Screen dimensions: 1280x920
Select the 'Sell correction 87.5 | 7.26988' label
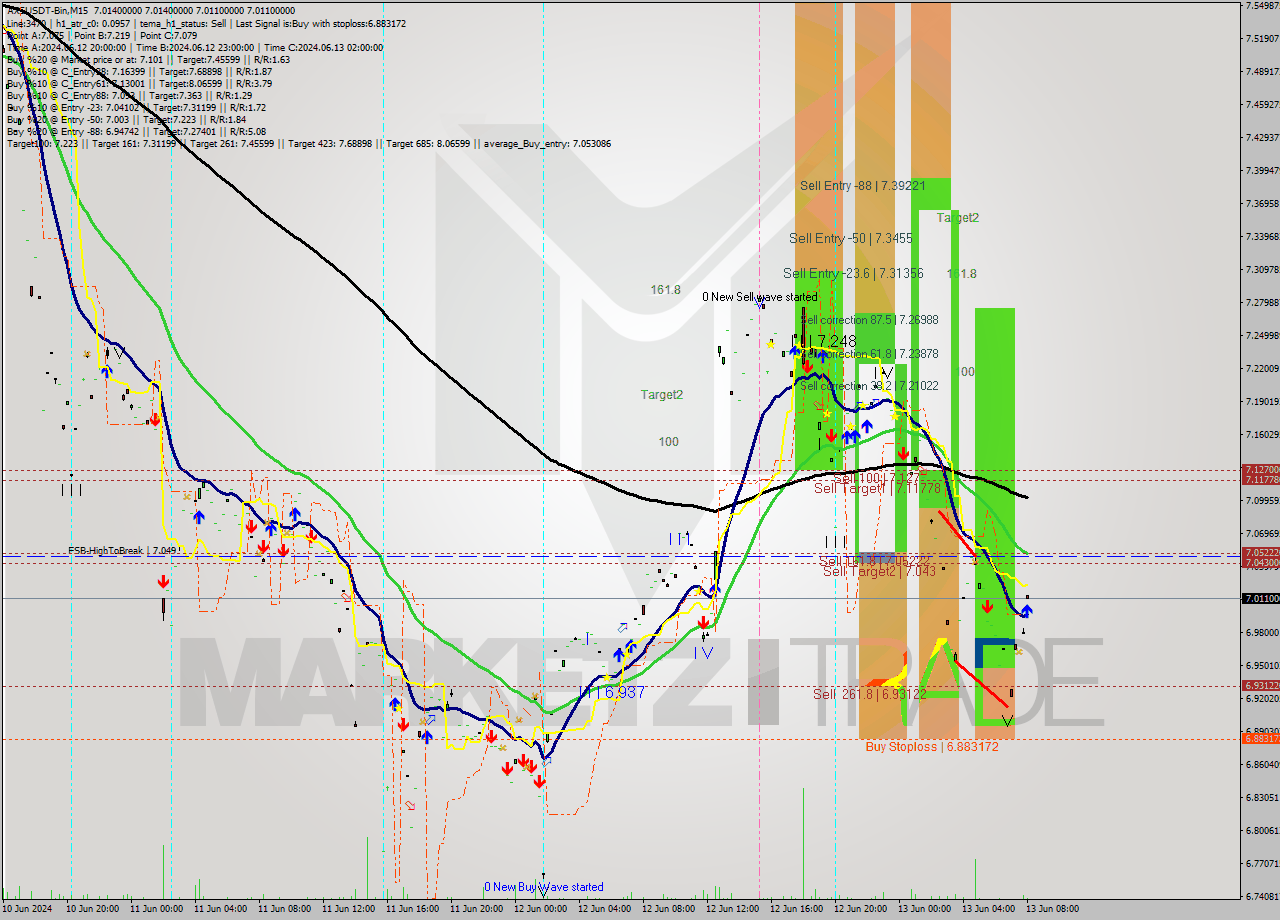(x=870, y=320)
